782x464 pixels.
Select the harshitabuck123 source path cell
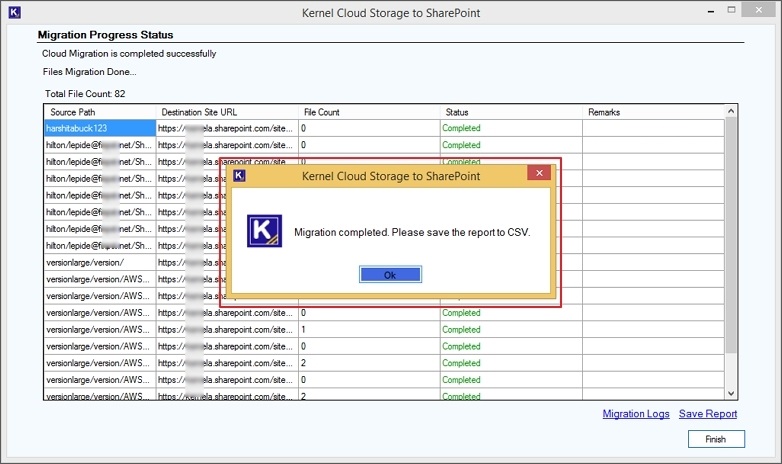pos(100,128)
